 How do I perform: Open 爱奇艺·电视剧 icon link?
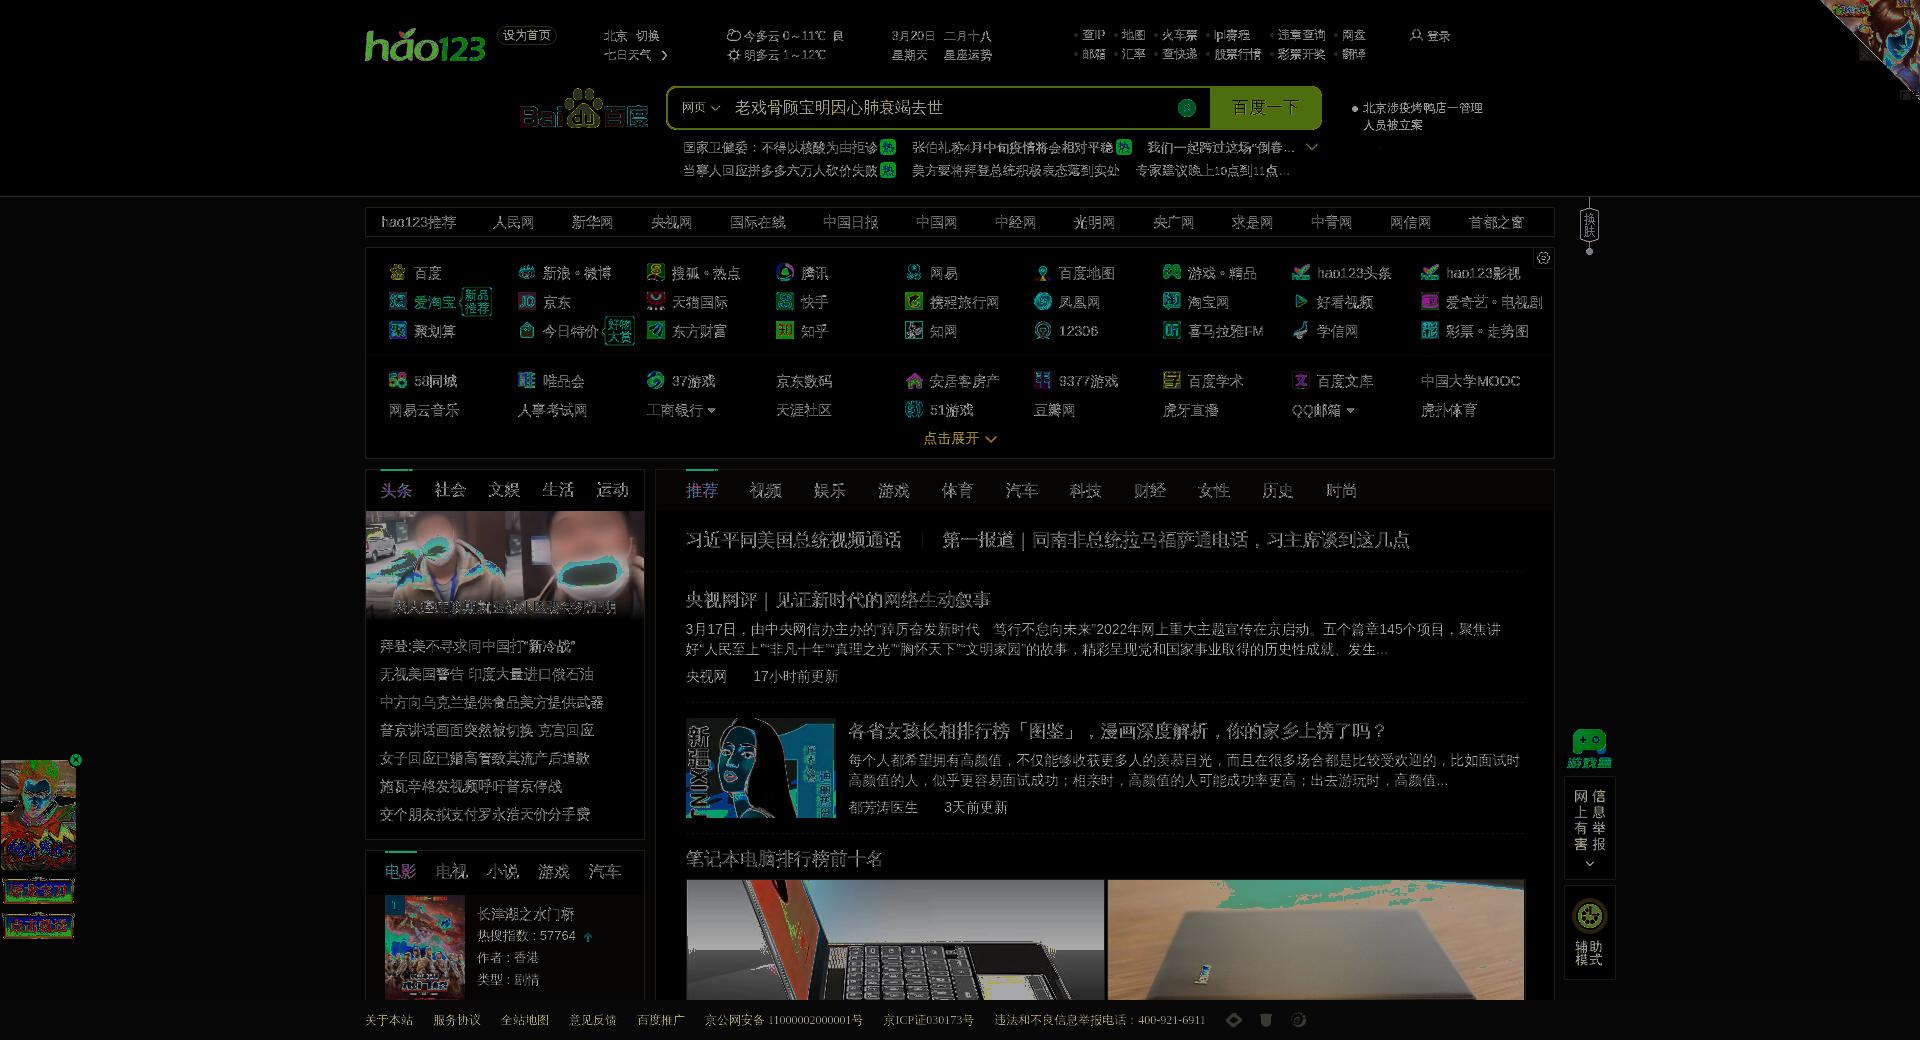1429,301
